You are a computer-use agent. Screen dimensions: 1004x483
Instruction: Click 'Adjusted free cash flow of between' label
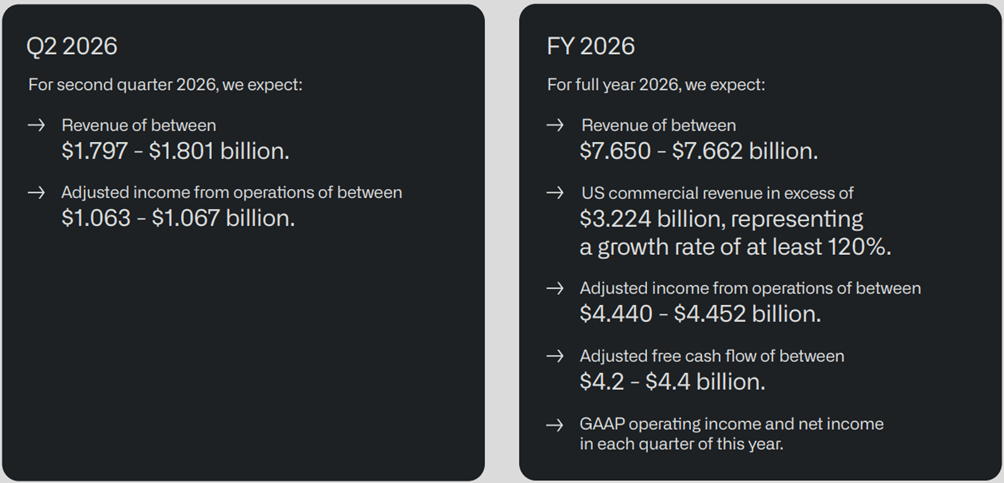[x=712, y=356]
